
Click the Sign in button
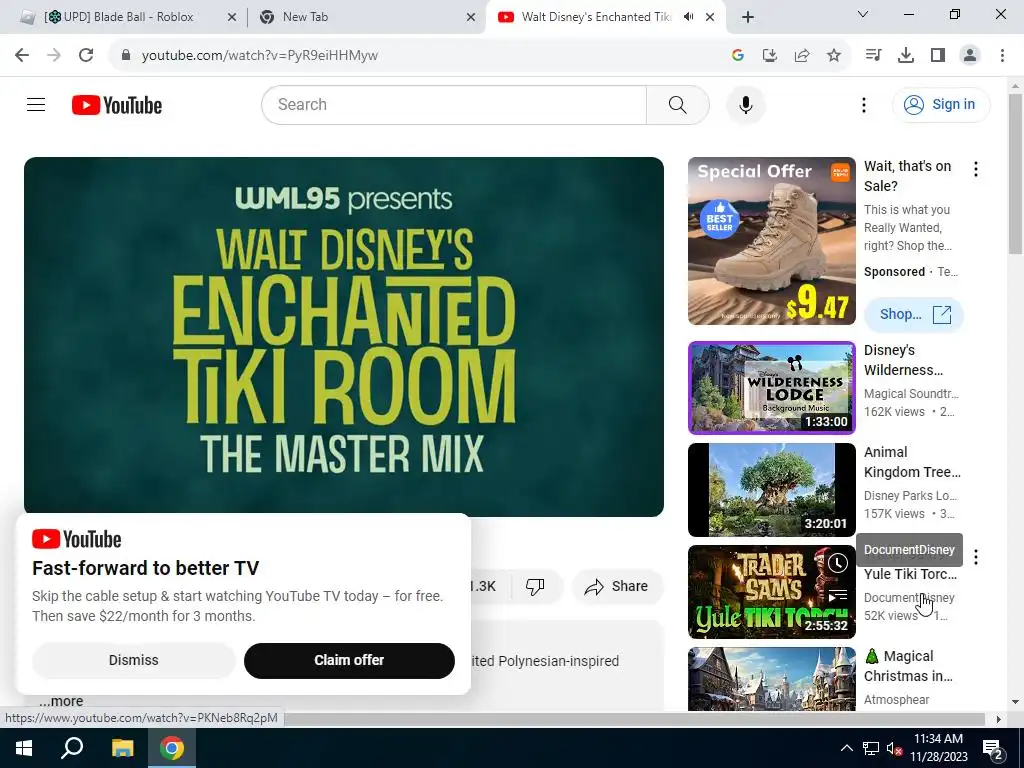coord(940,104)
